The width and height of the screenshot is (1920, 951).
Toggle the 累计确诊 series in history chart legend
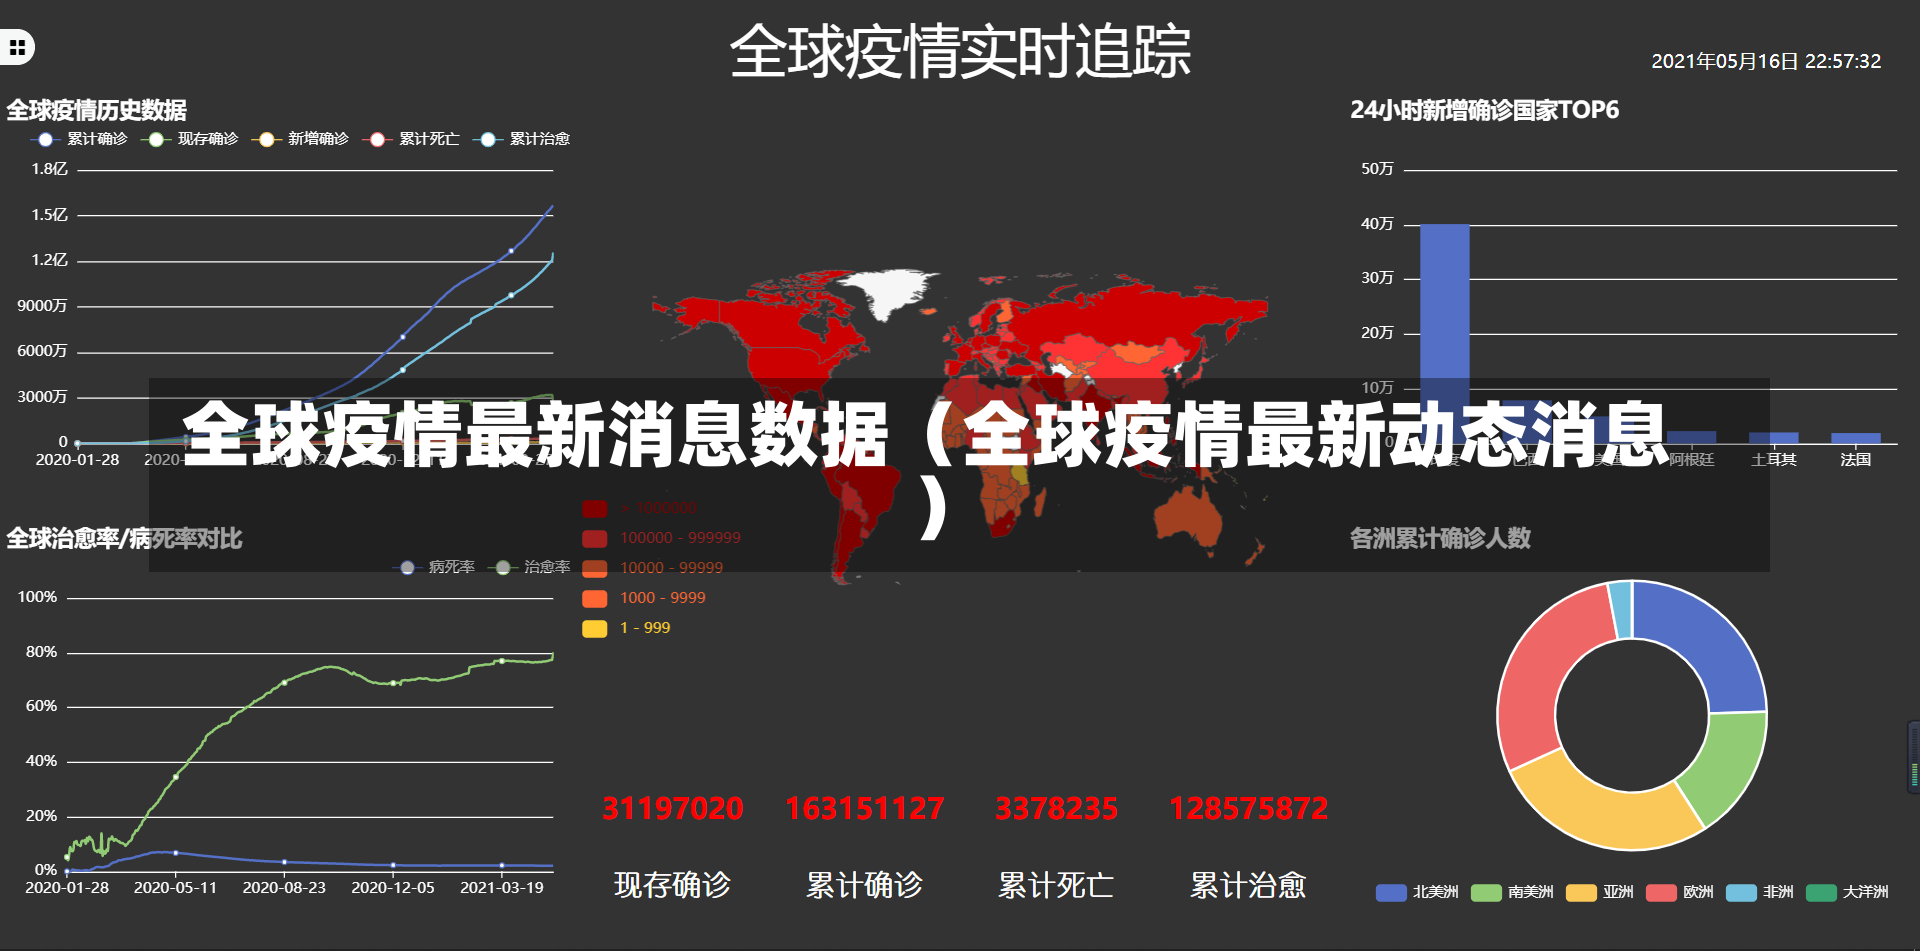coord(80,139)
